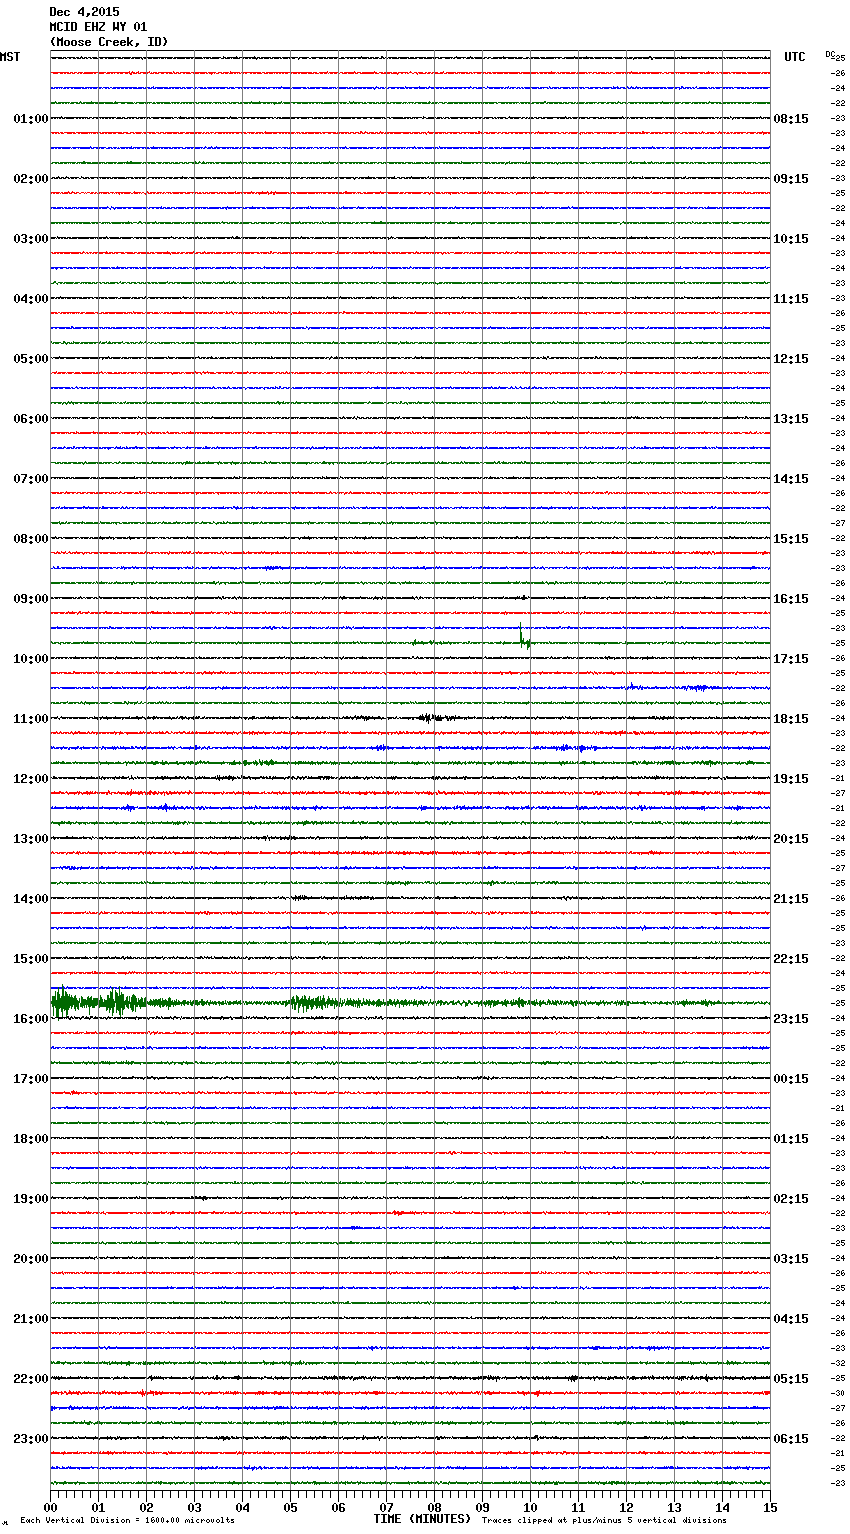The height and width of the screenshot is (1534, 850).
Task: Click the 16:15 UTC time label
Action: pyautogui.click(x=791, y=599)
